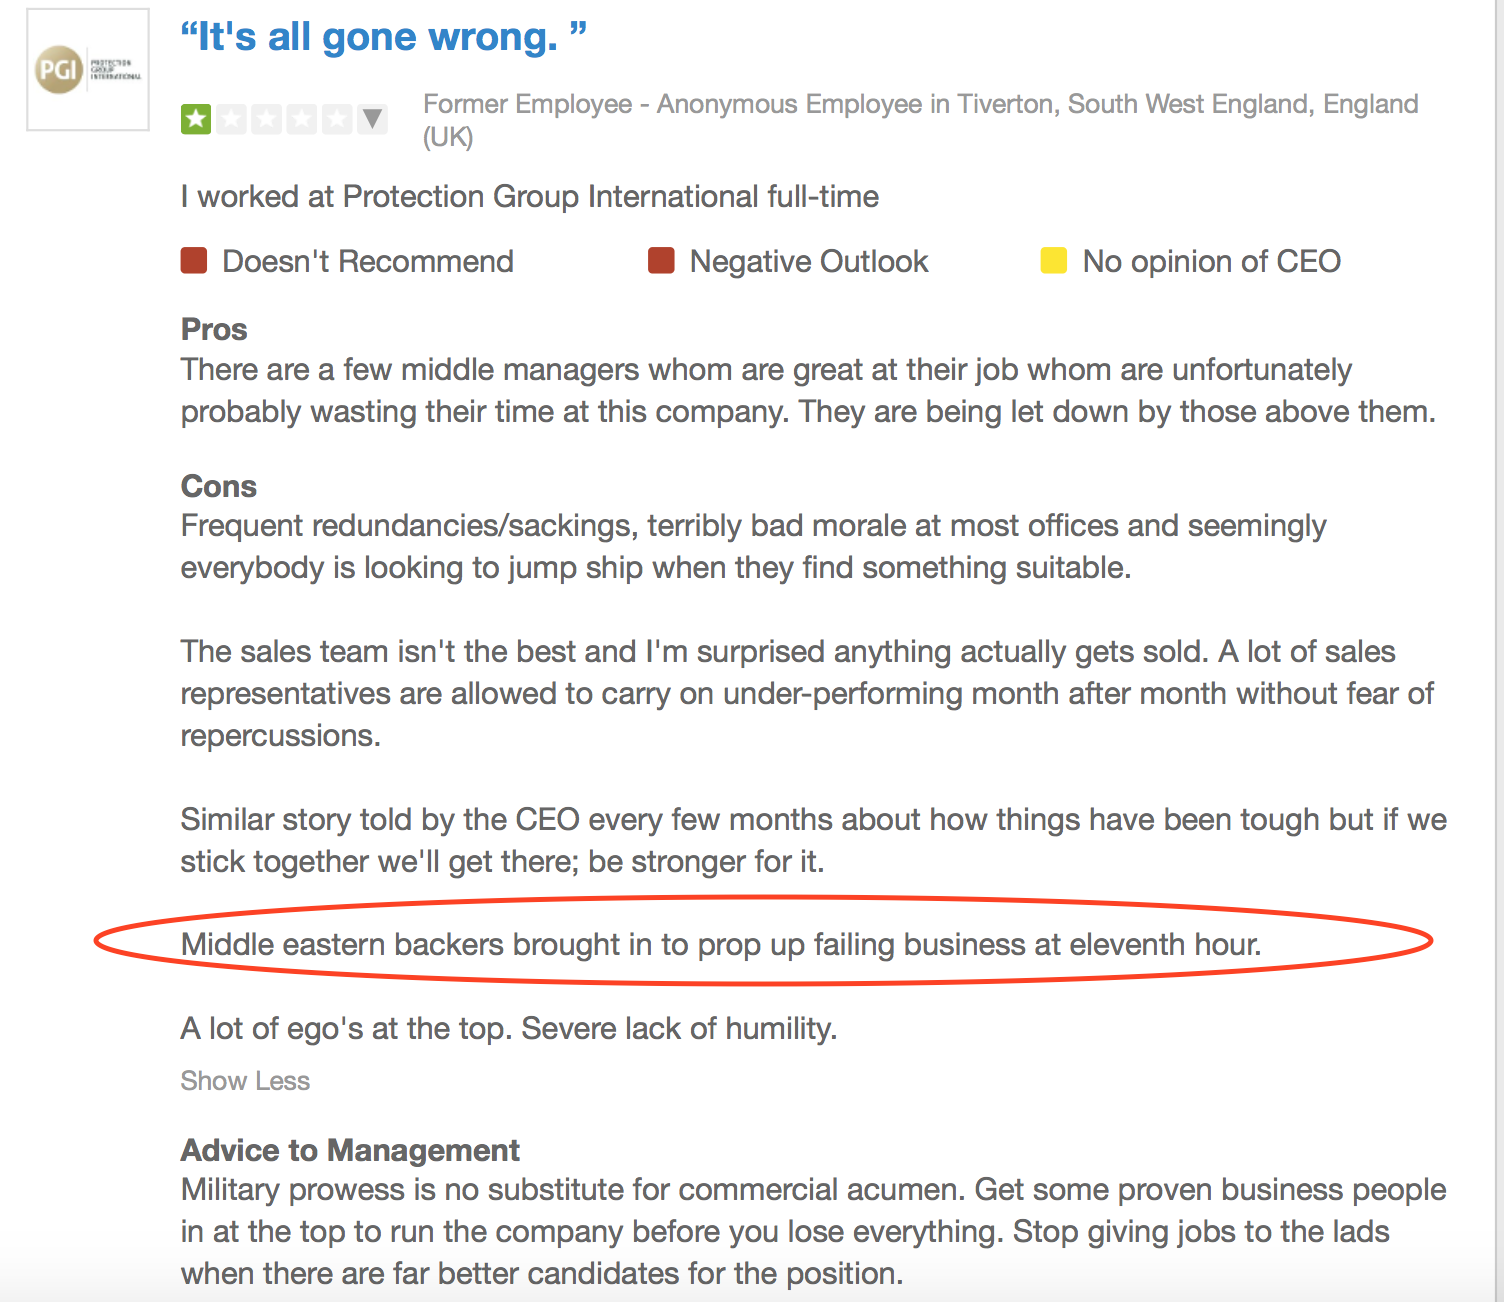Click the fourth grey rating star
The image size is (1504, 1302).
coord(301,119)
